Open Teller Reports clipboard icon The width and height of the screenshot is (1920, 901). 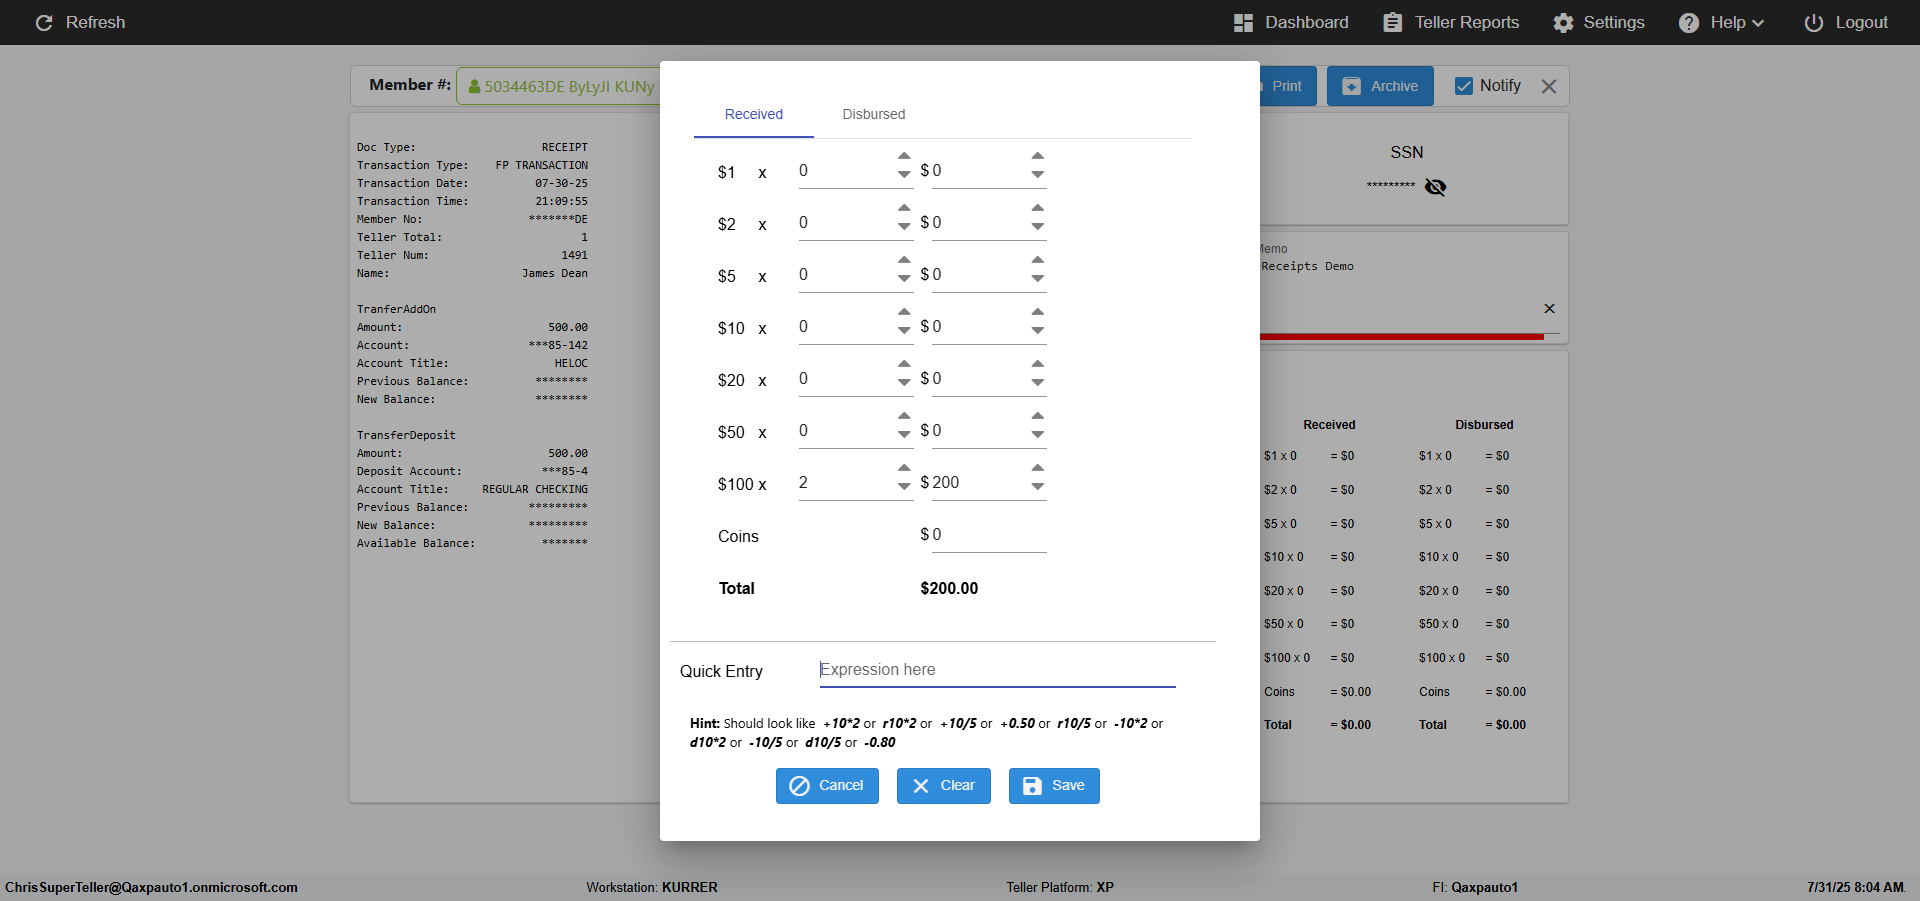click(x=1392, y=22)
